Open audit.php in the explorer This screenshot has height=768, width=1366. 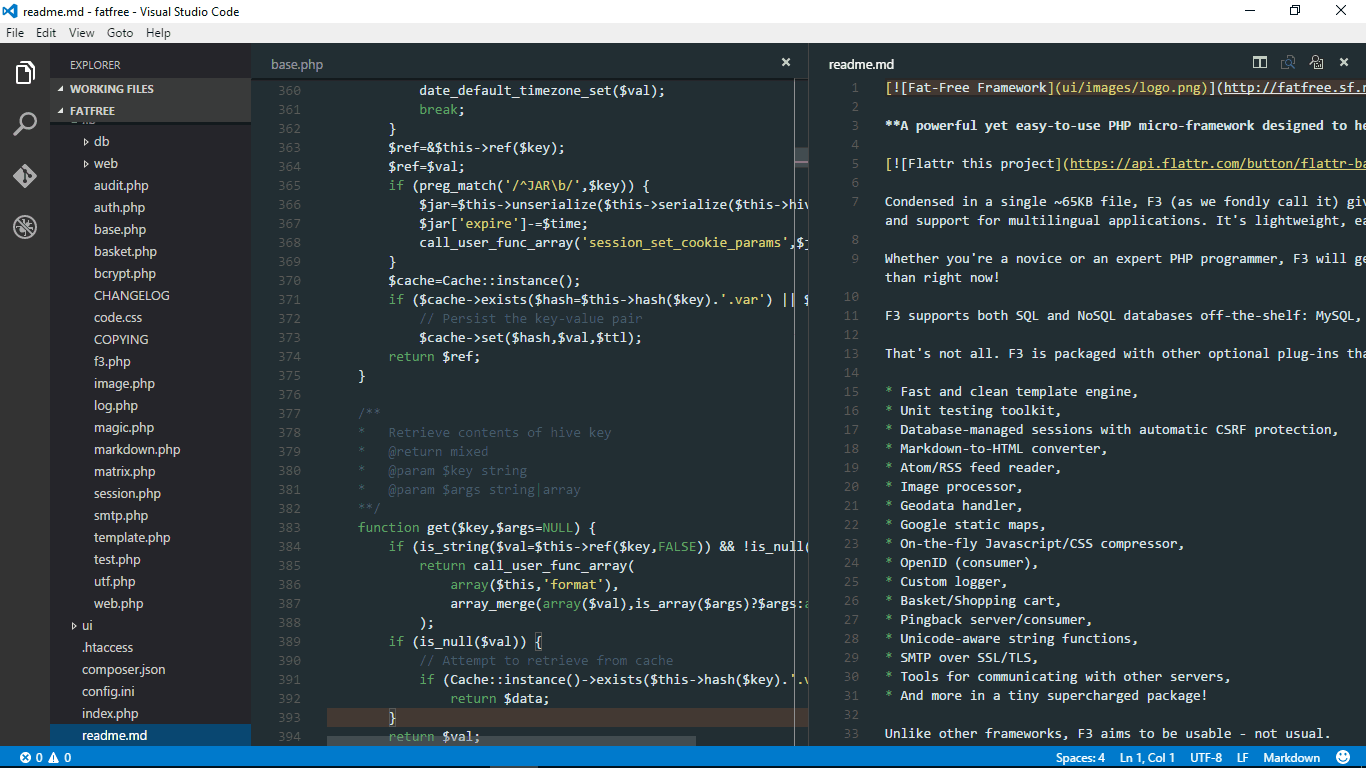click(121, 186)
